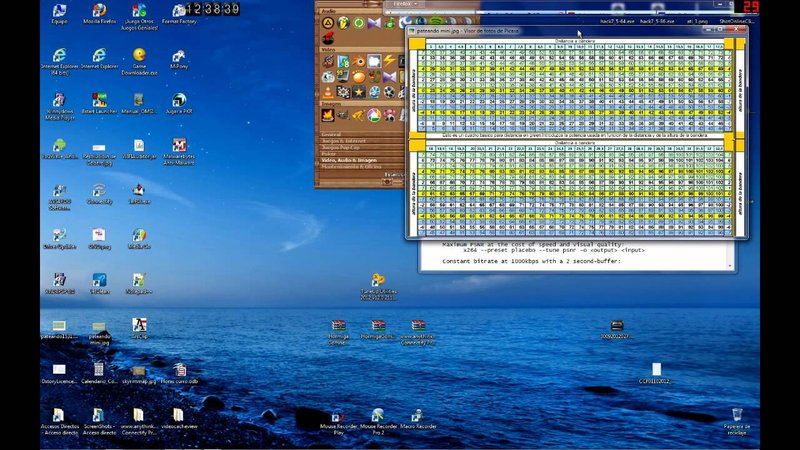Click the Blender icon in the Video section
The image size is (800, 450).
359,62
